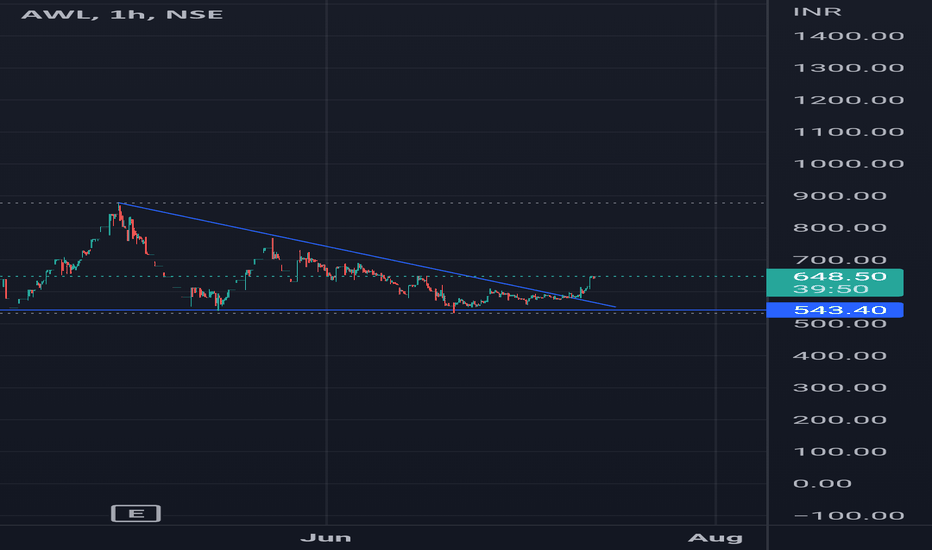Select the blue horizontal support line
Image resolution: width=932 pixels, height=550 pixels.
pos(383,310)
